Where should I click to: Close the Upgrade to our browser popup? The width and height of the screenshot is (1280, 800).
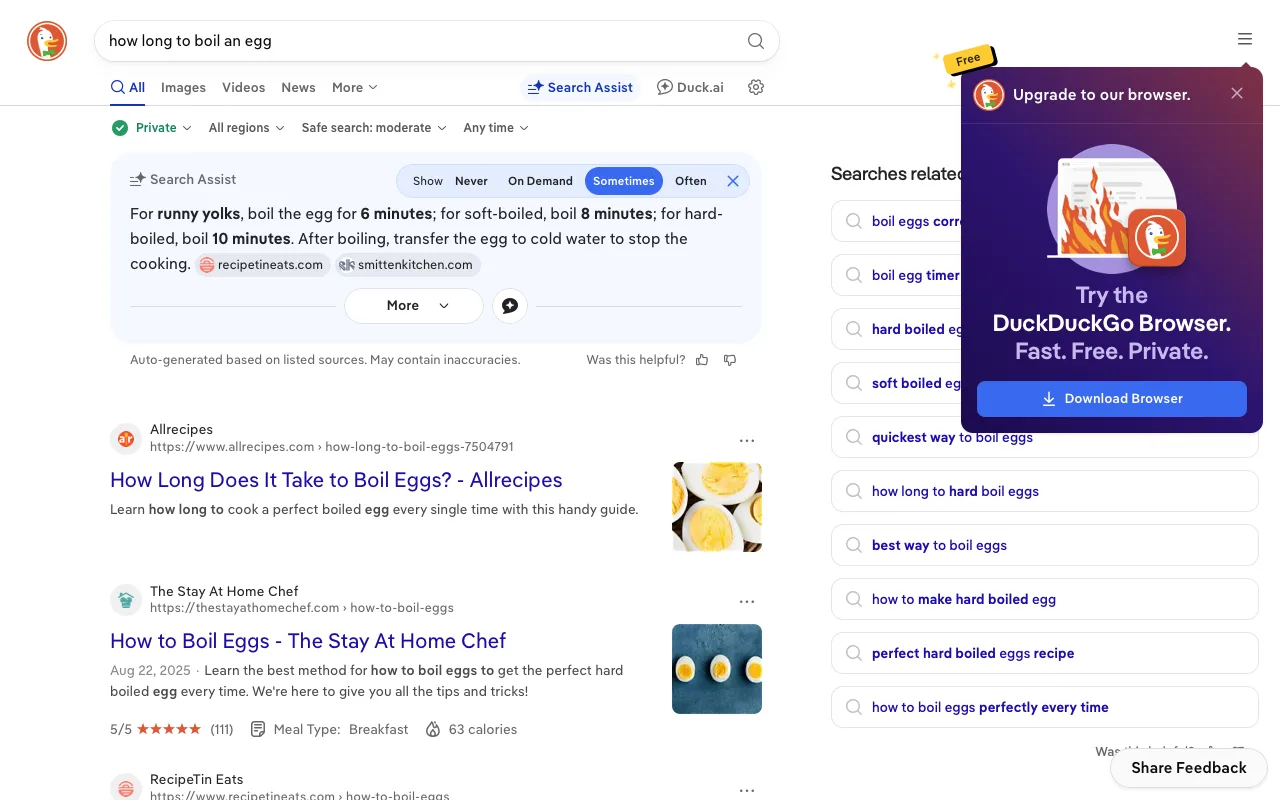[x=1237, y=93]
